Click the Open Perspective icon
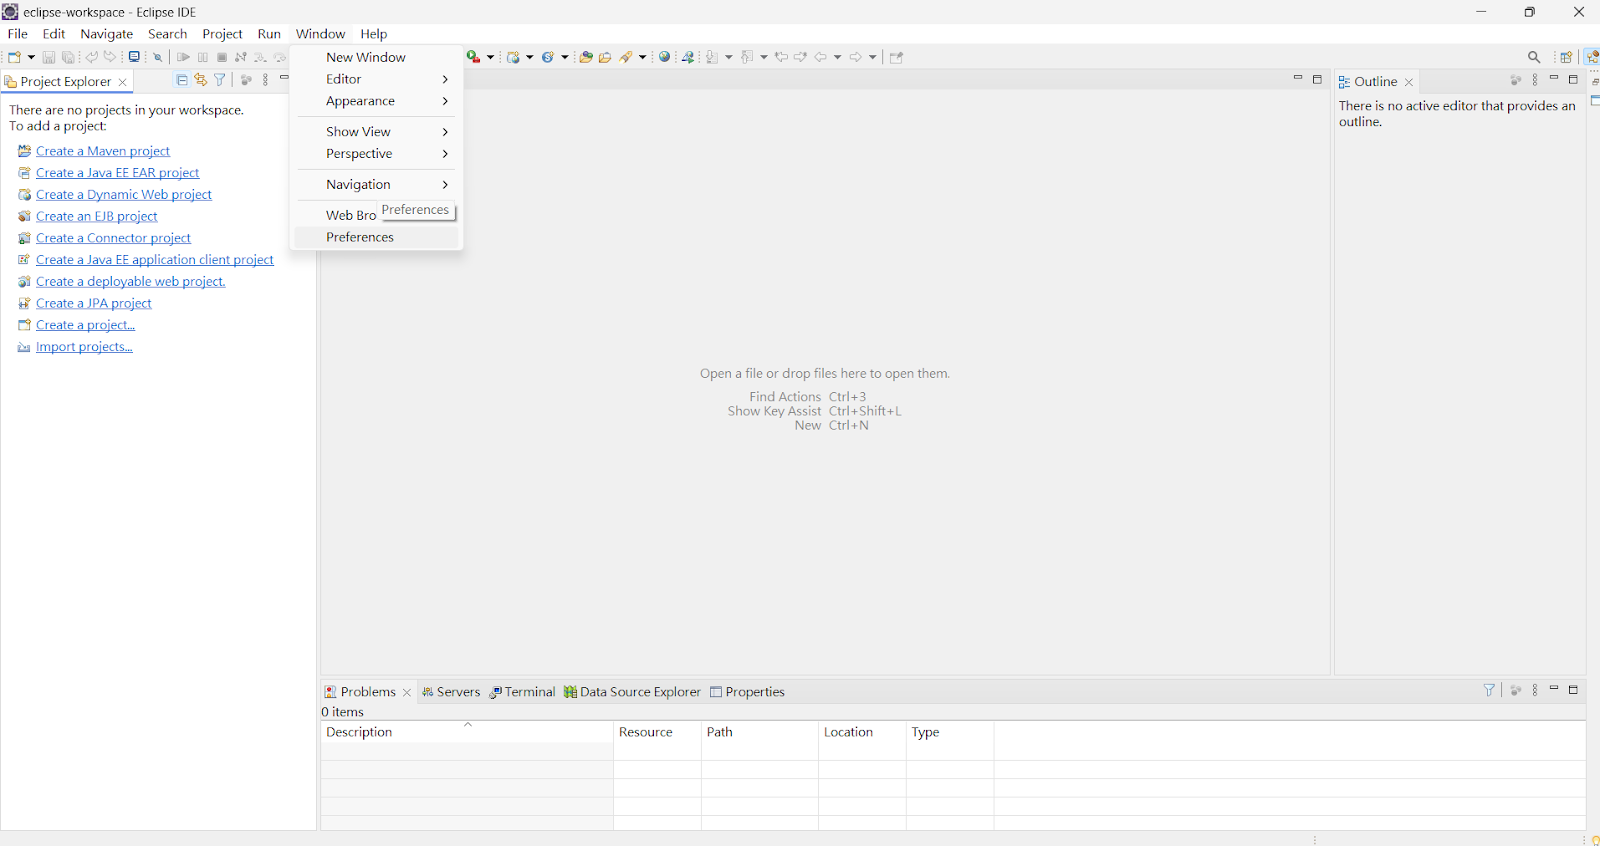Viewport: 1600px width, 846px height. click(1567, 57)
